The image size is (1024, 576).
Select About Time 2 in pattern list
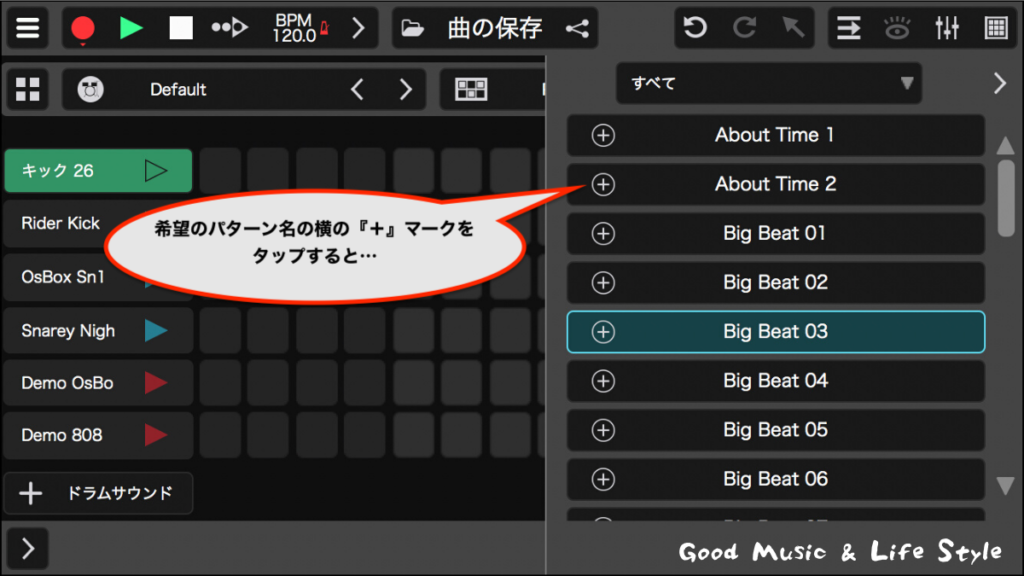pos(776,184)
